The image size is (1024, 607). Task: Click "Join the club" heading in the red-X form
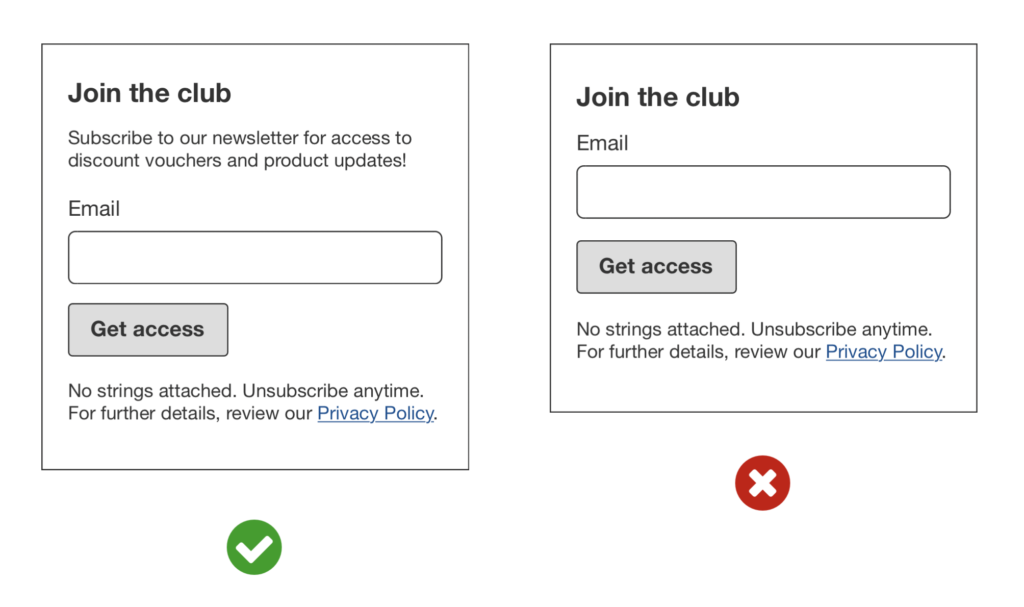(x=657, y=97)
